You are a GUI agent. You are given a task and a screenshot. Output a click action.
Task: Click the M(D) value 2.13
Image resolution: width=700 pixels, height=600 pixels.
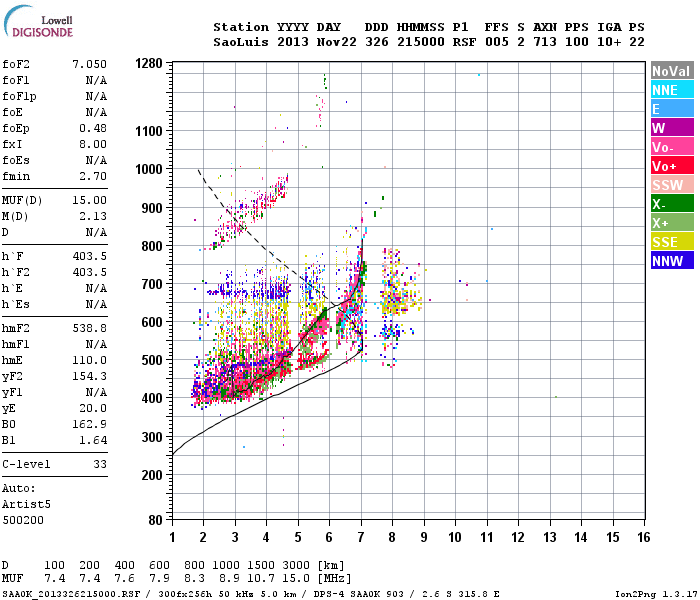click(93, 217)
